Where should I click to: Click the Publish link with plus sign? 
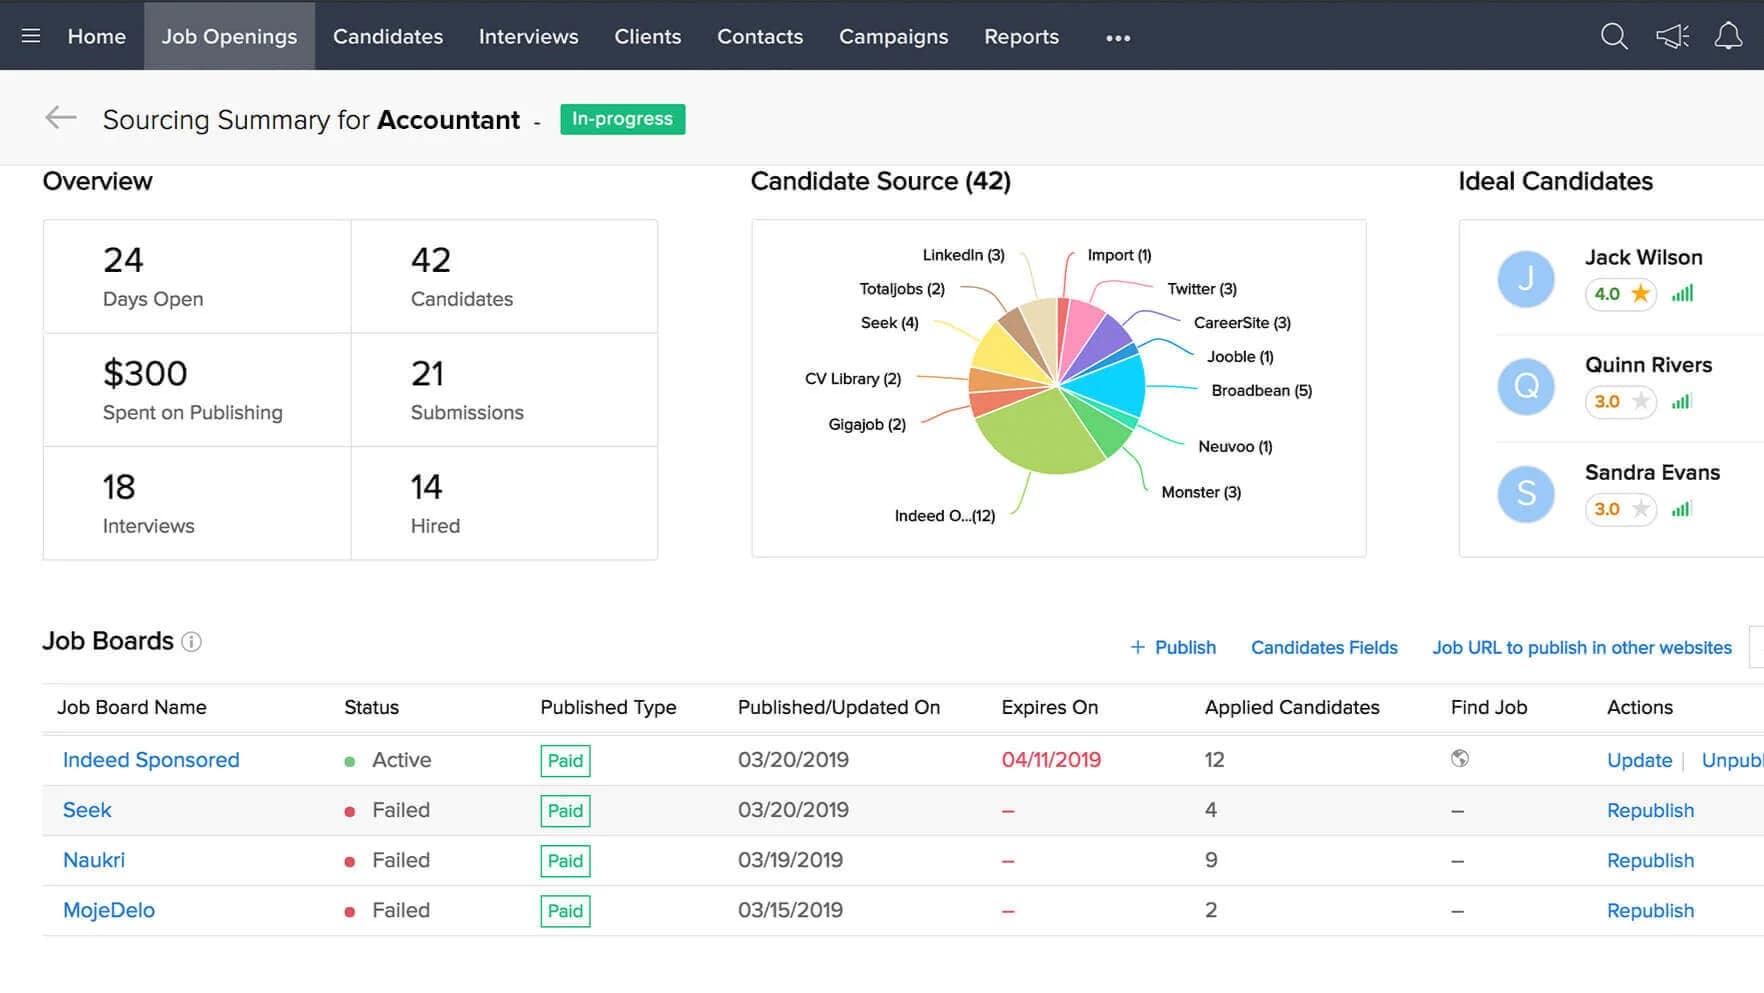coord(1173,647)
